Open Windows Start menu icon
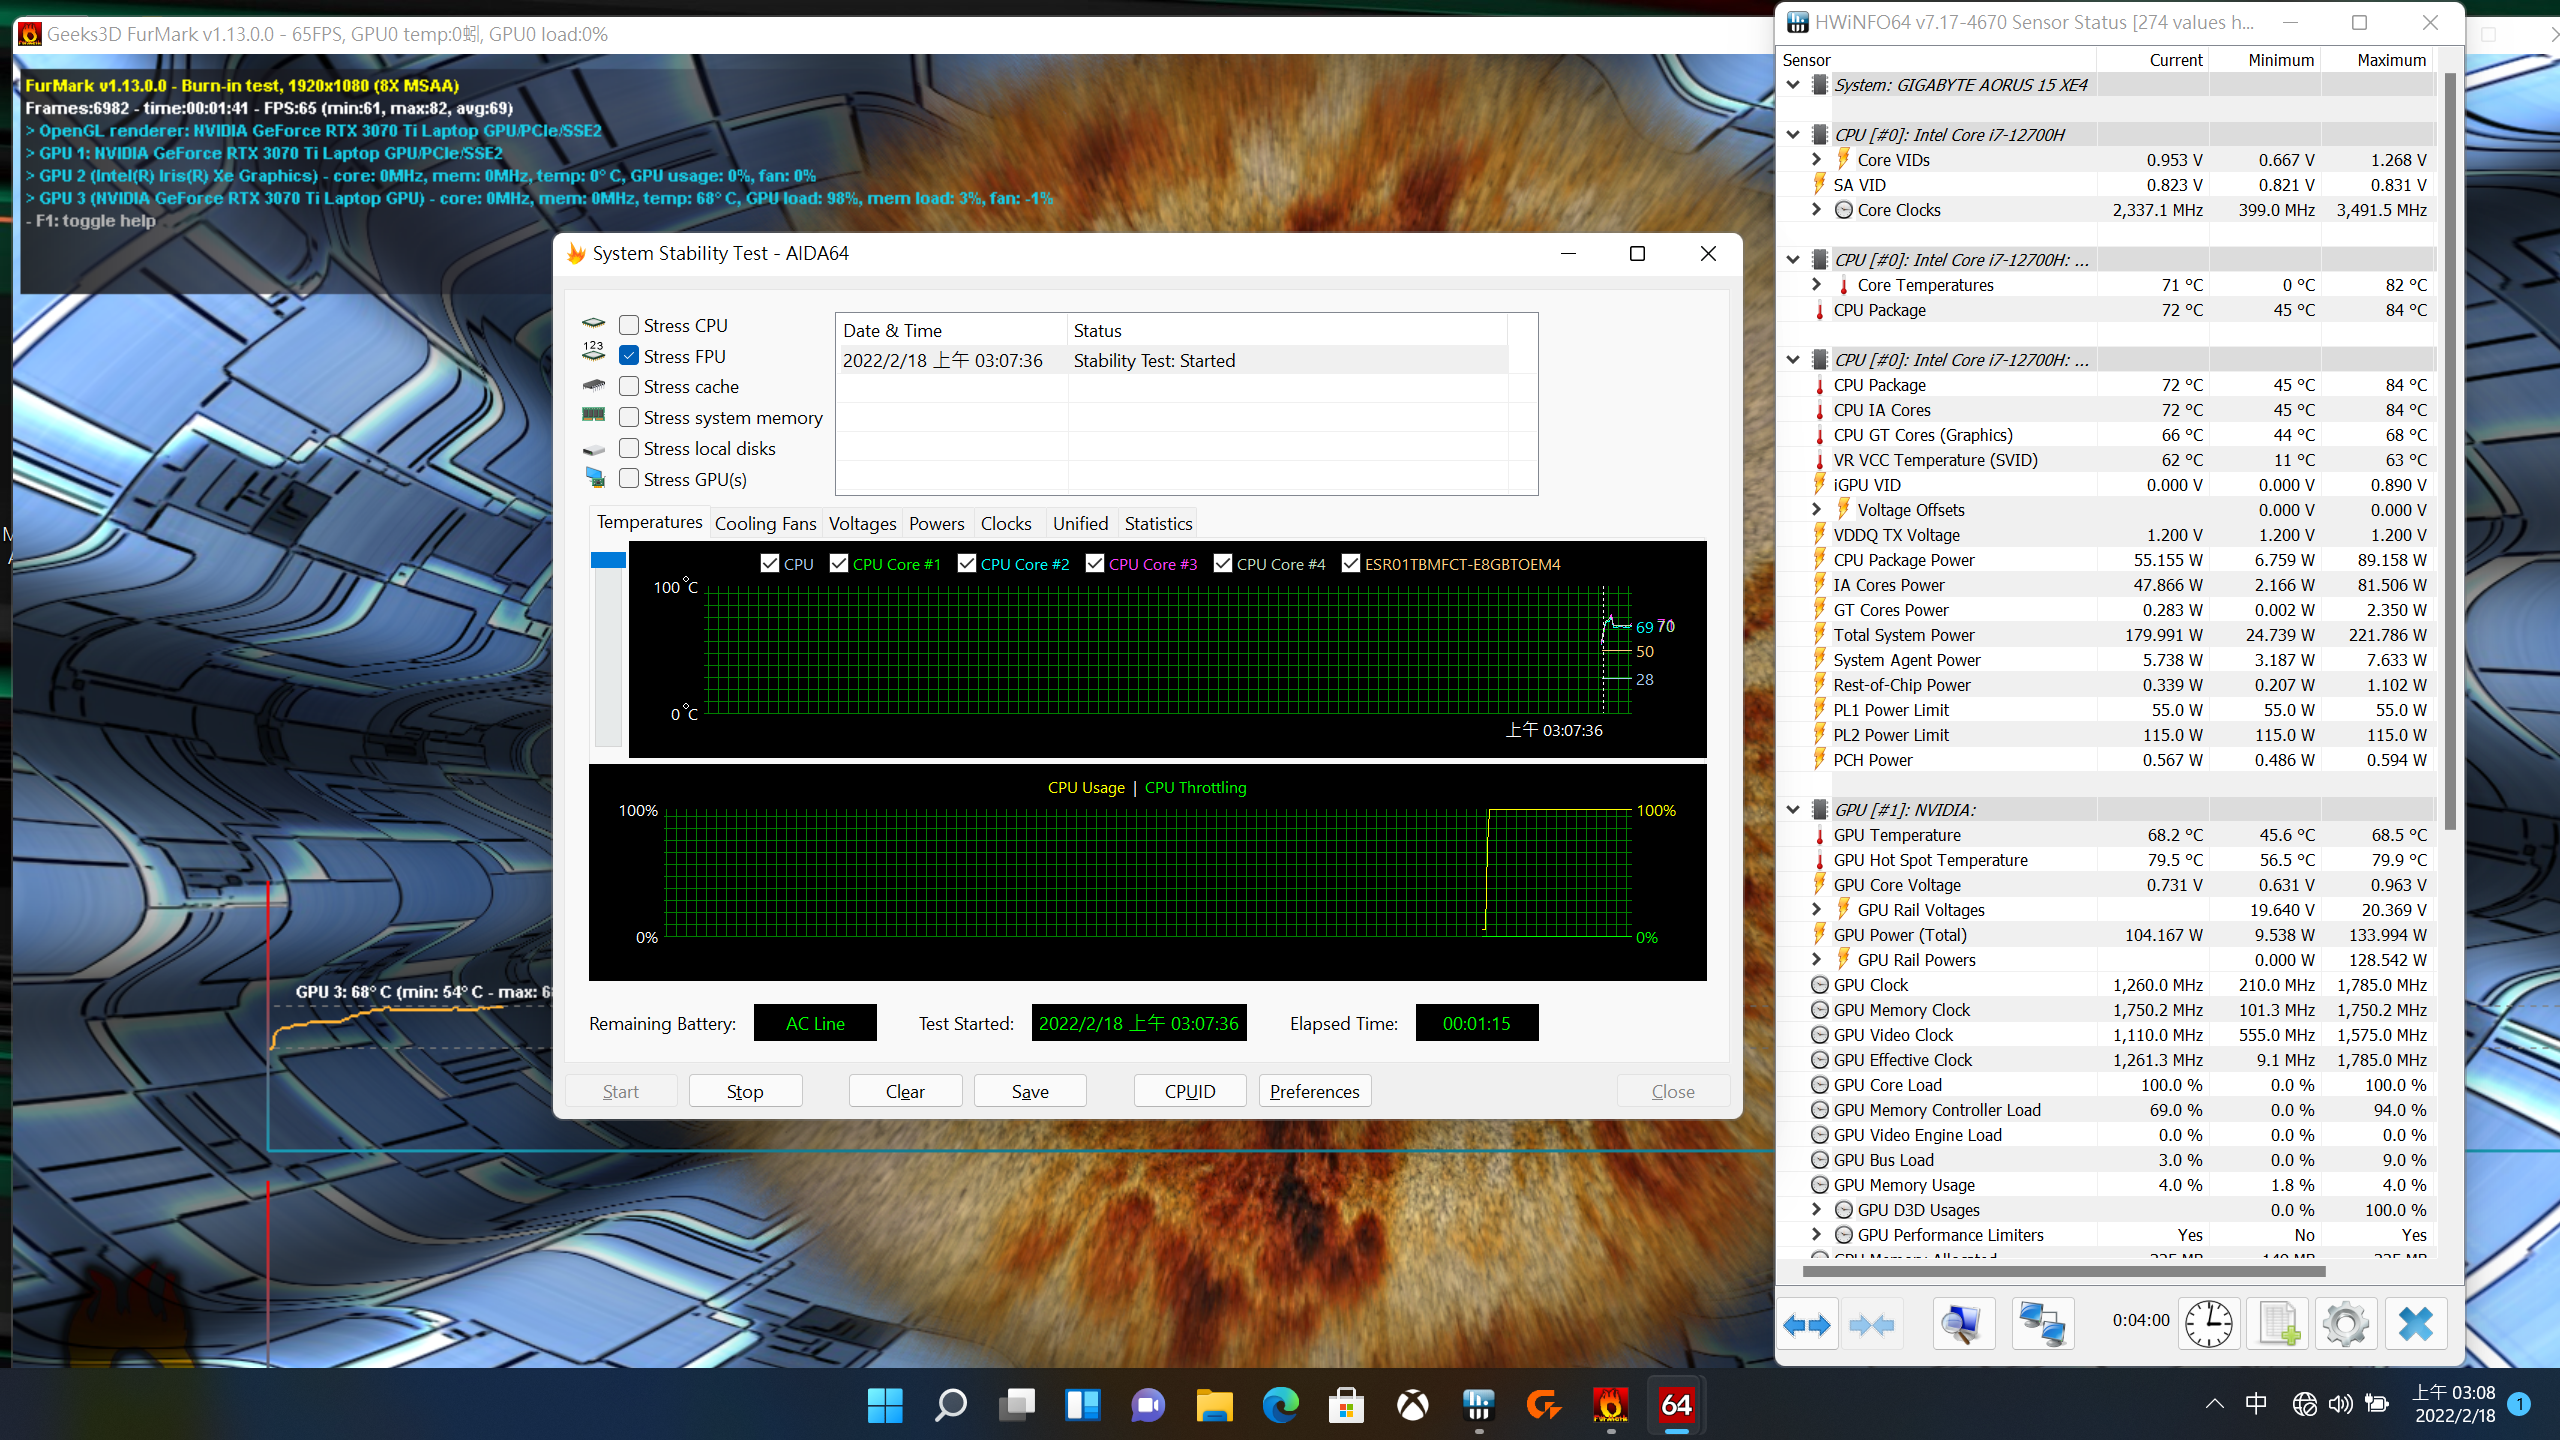The width and height of the screenshot is (2560, 1440). click(885, 1405)
